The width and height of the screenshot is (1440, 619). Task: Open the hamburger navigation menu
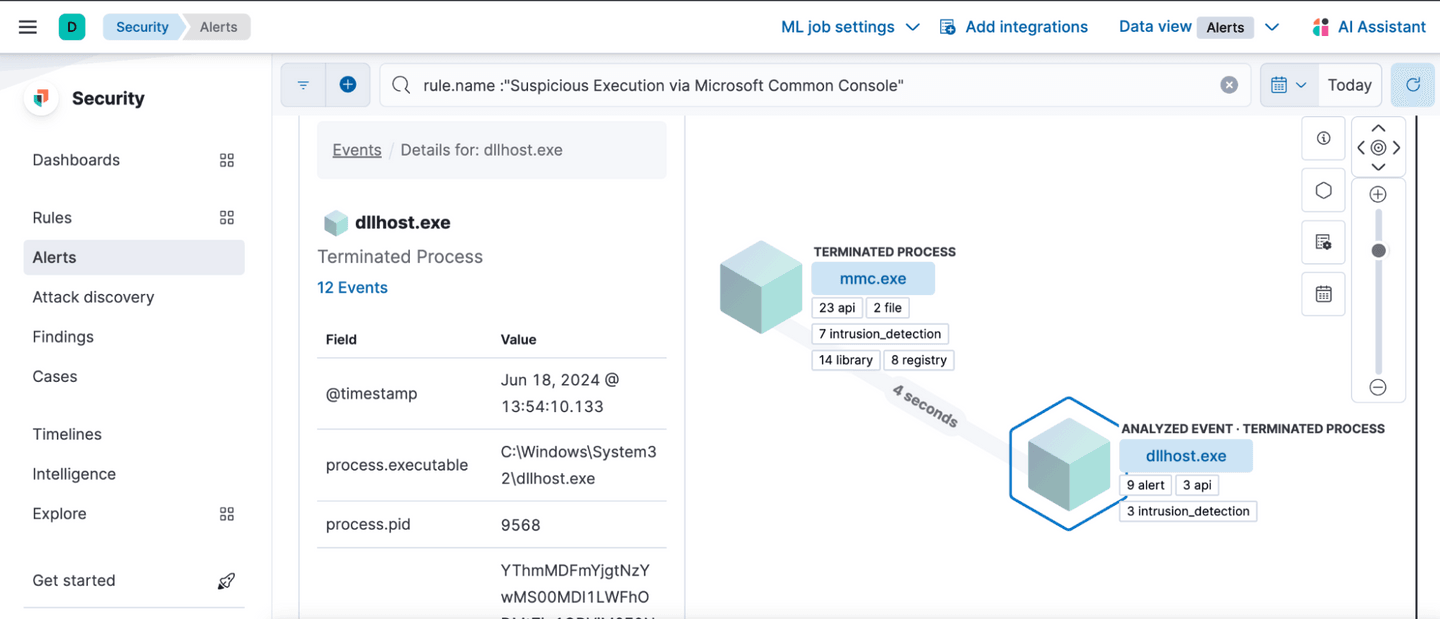[28, 27]
